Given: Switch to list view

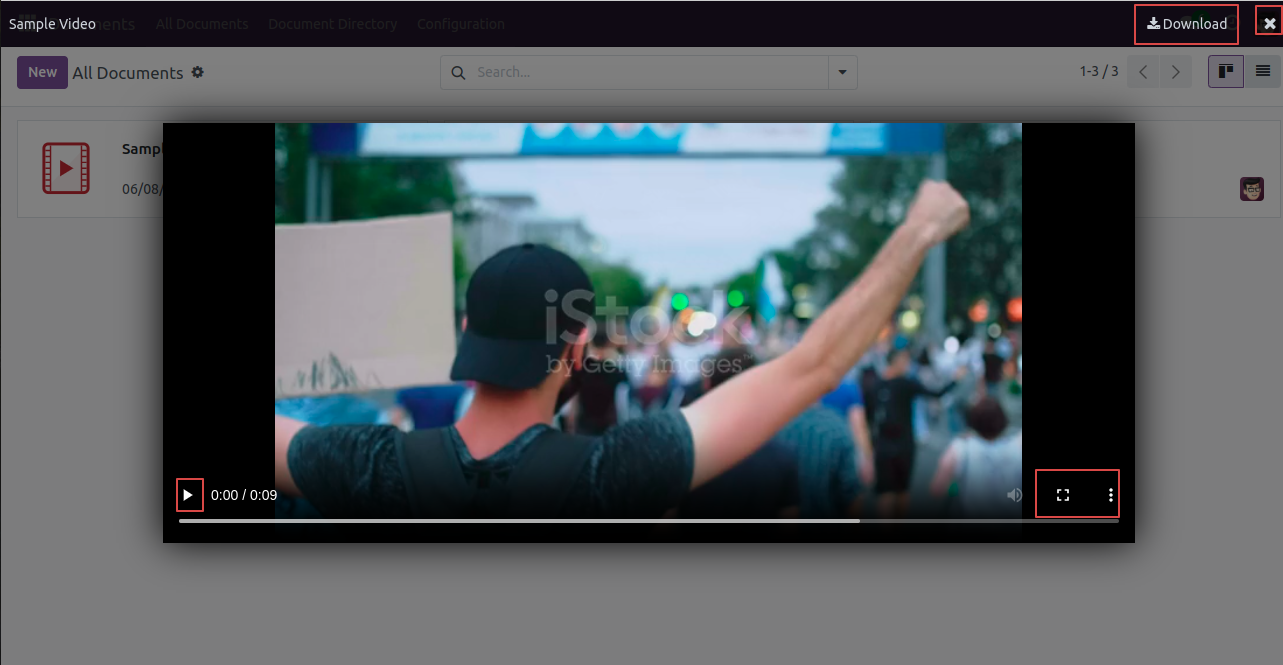Looking at the screenshot, I should [x=1263, y=71].
